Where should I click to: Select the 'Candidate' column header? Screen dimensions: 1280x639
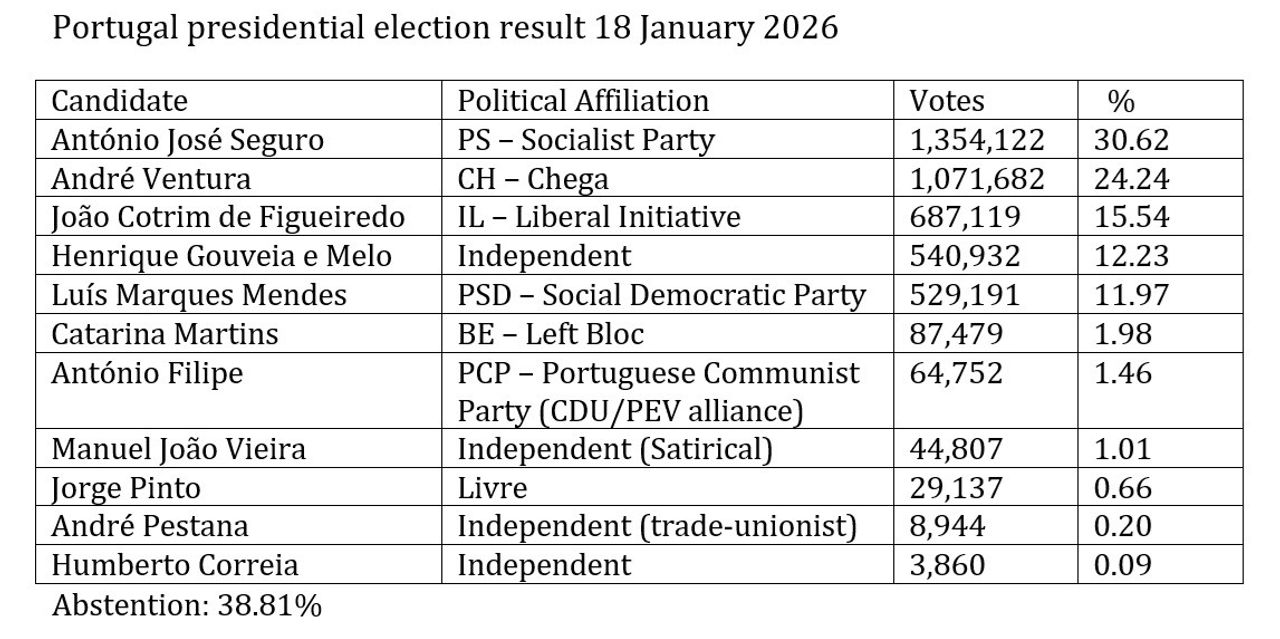[119, 101]
